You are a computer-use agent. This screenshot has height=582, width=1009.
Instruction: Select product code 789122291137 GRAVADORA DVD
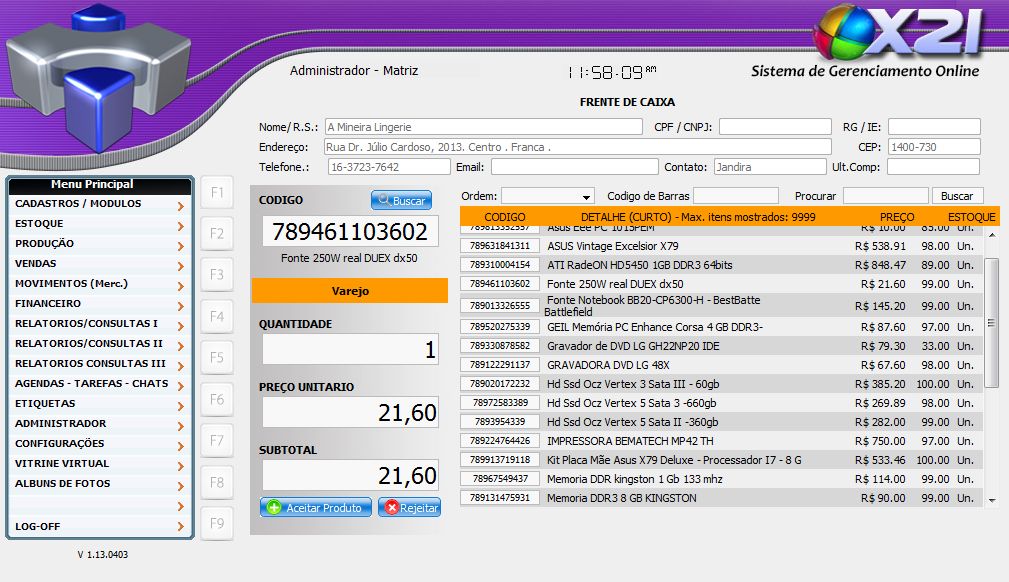point(500,365)
